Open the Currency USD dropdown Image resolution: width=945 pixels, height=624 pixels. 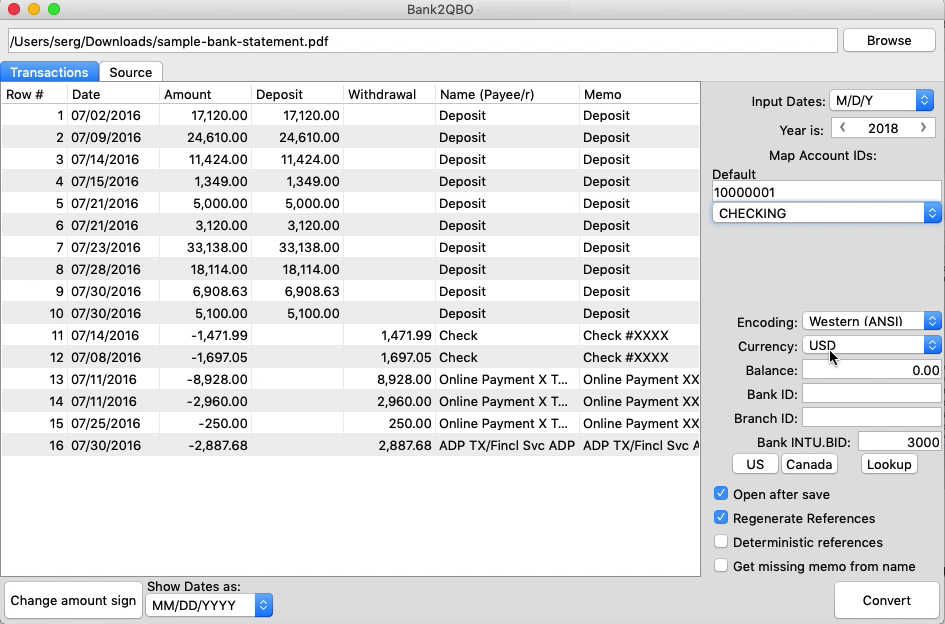click(871, 345)
